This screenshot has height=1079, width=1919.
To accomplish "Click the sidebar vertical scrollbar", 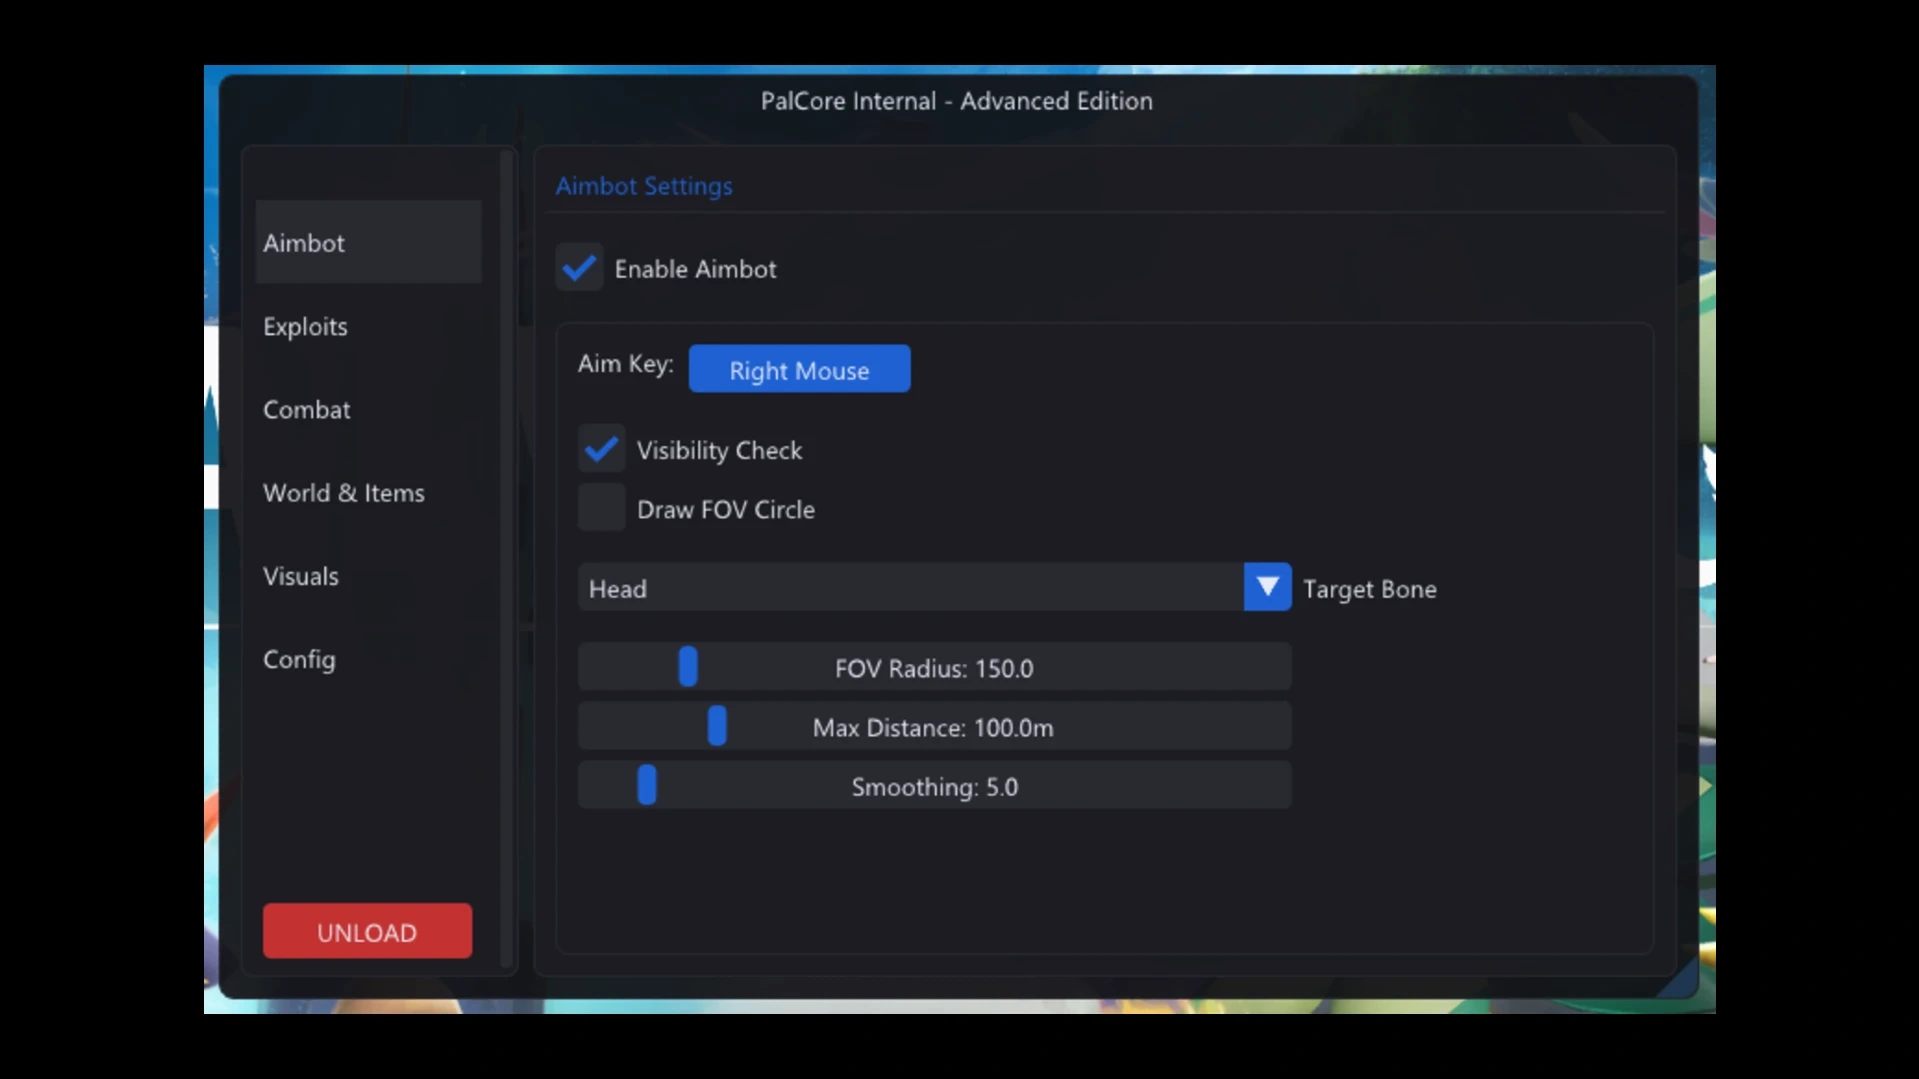I will pyautogui.click(x=506, y=560).
